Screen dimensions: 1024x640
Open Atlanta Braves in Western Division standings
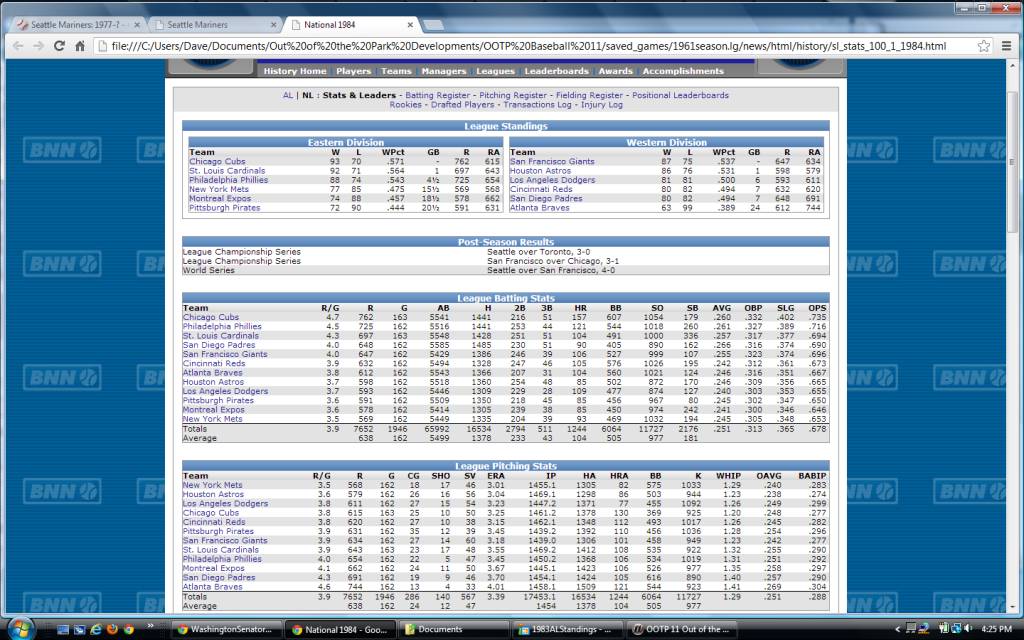[539, 208]
